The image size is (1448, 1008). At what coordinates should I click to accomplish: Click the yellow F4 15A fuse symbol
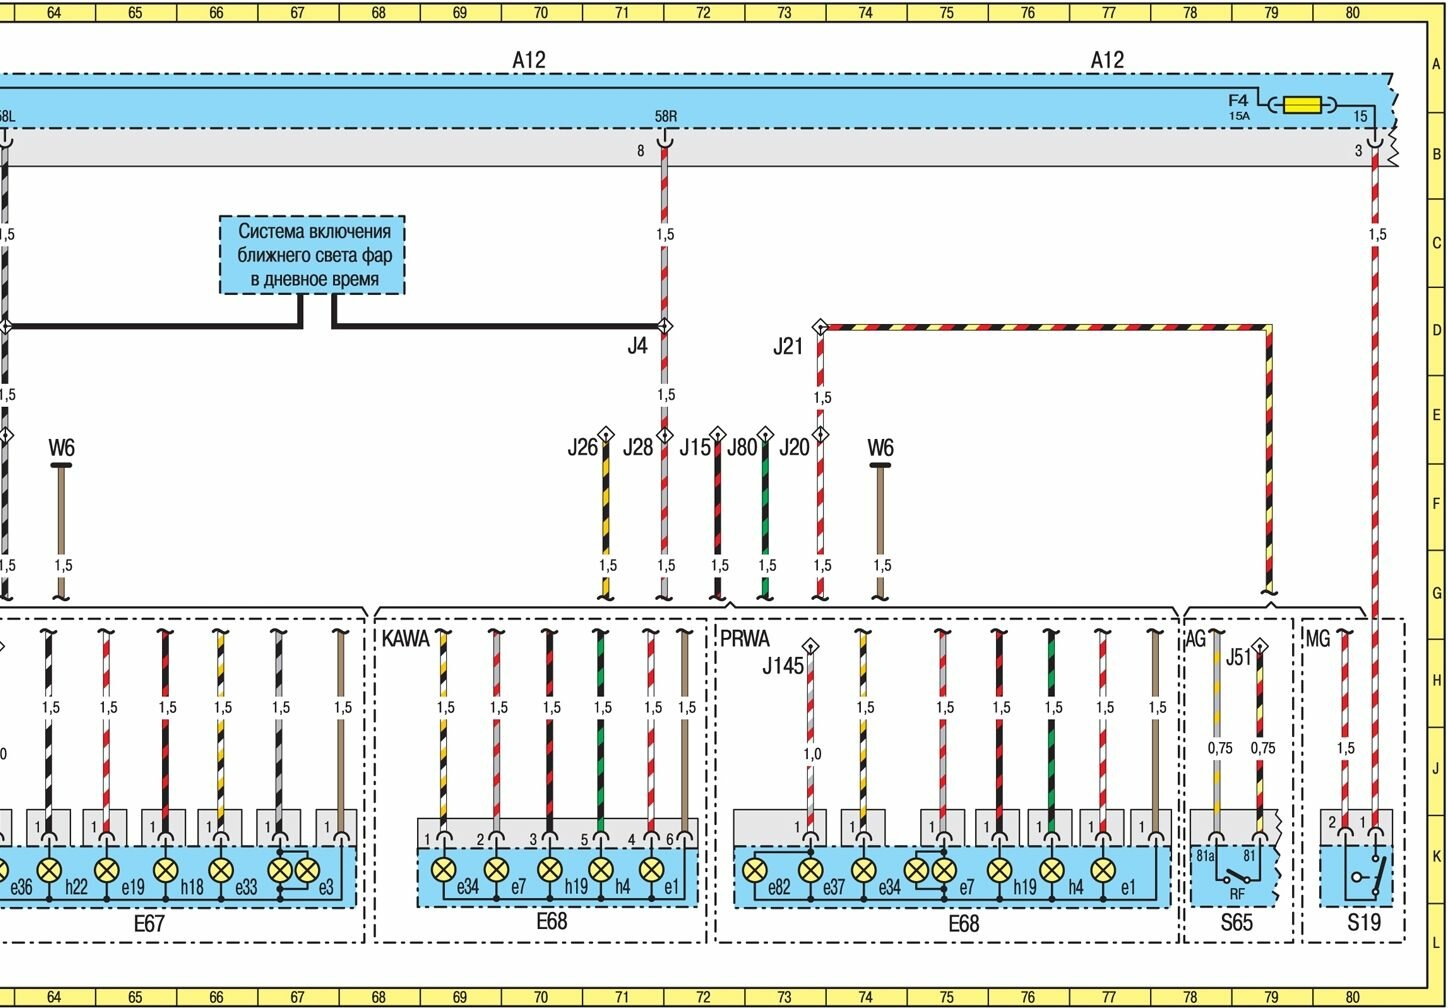[1302, 104]
